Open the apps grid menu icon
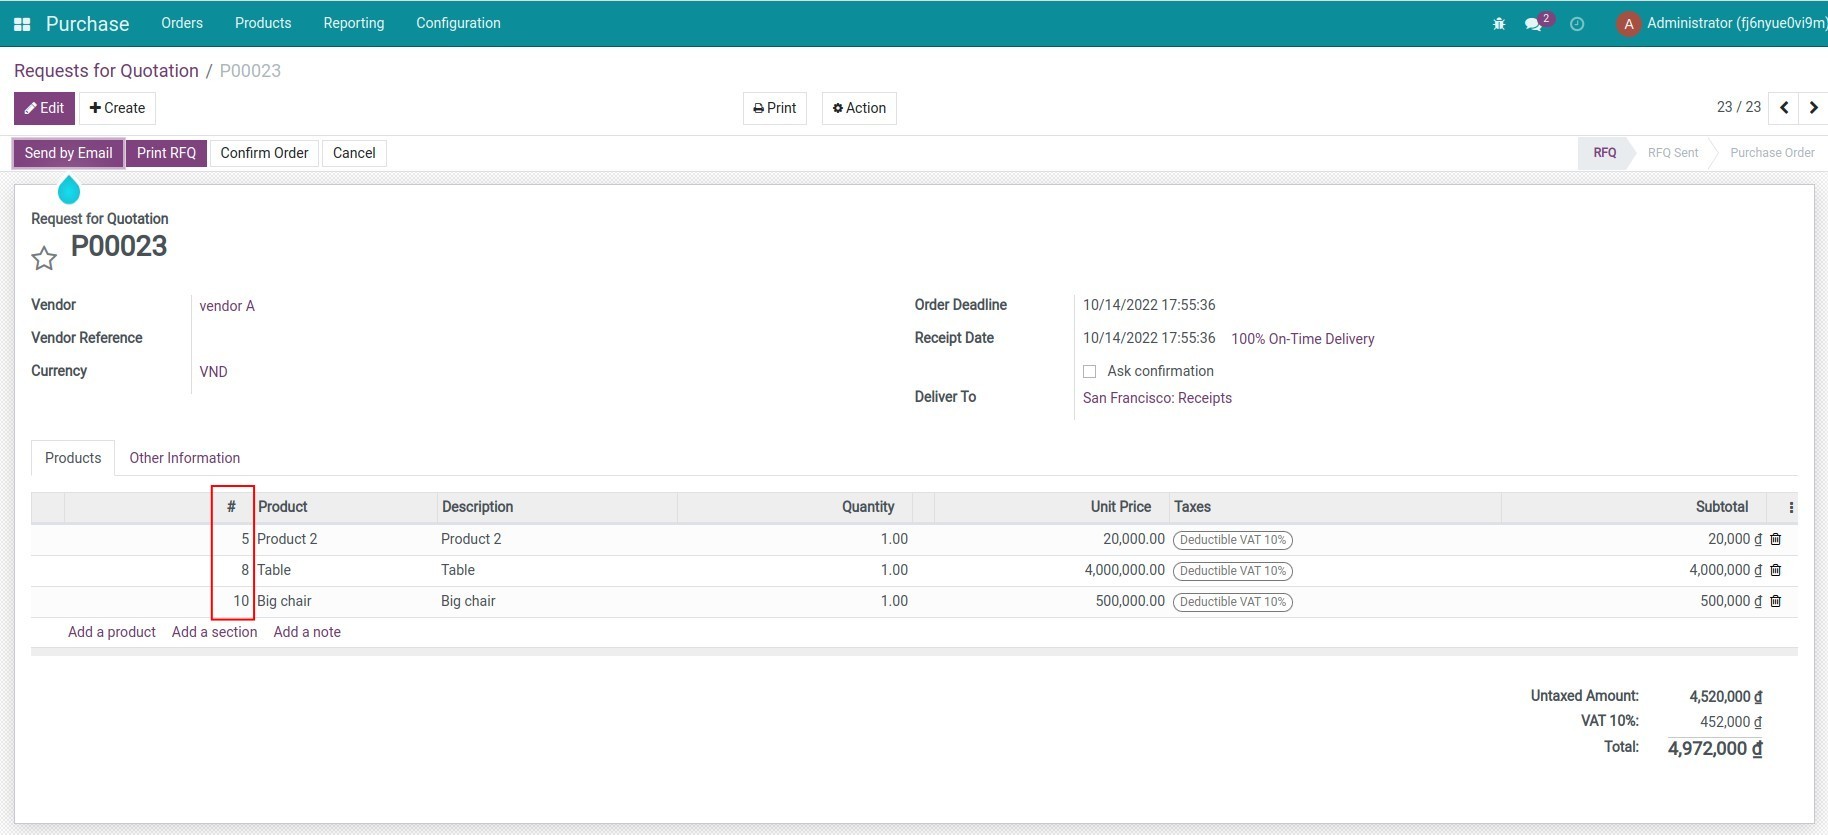The image size is (1828, 835). (22, 24)
